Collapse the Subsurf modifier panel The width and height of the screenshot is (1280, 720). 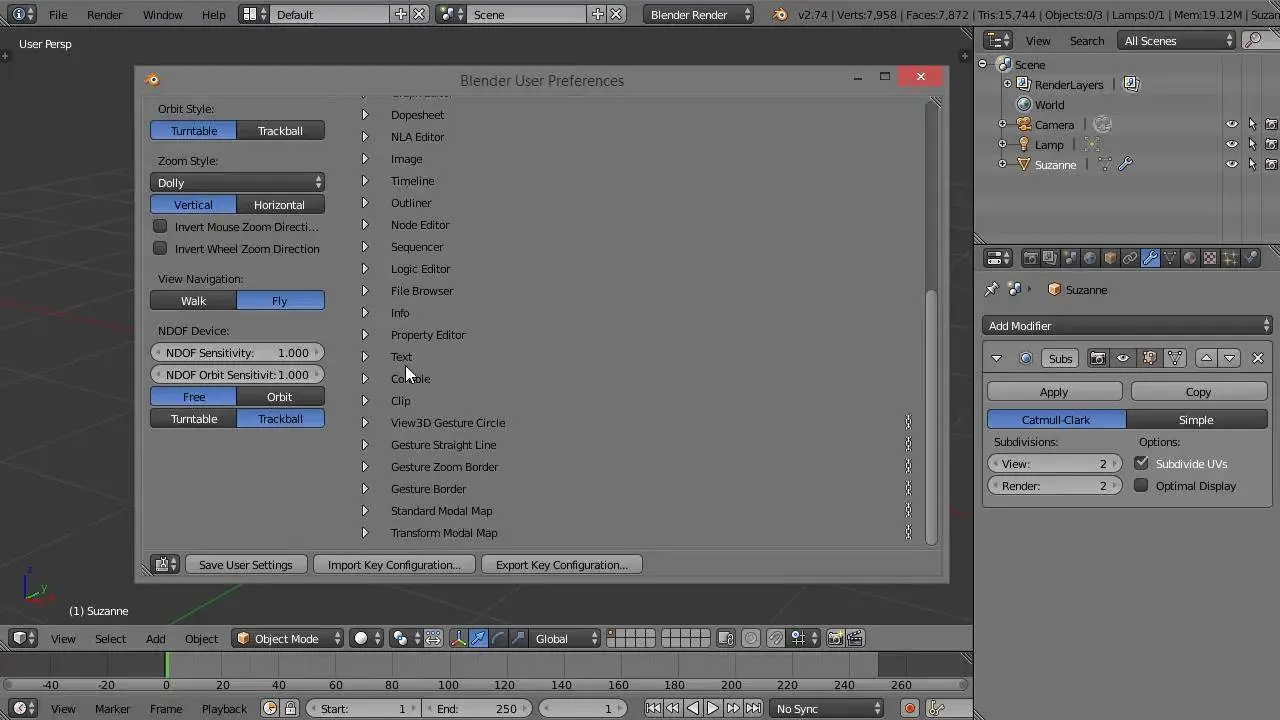[x=996, y=358]
